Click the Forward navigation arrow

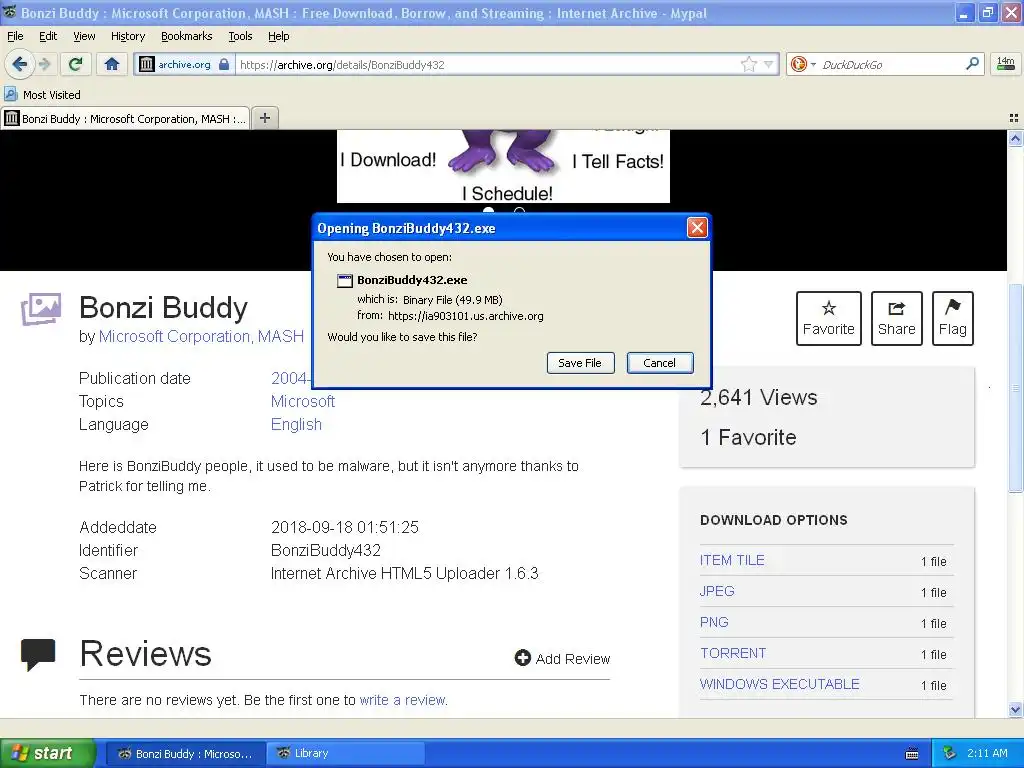point(44,64)
